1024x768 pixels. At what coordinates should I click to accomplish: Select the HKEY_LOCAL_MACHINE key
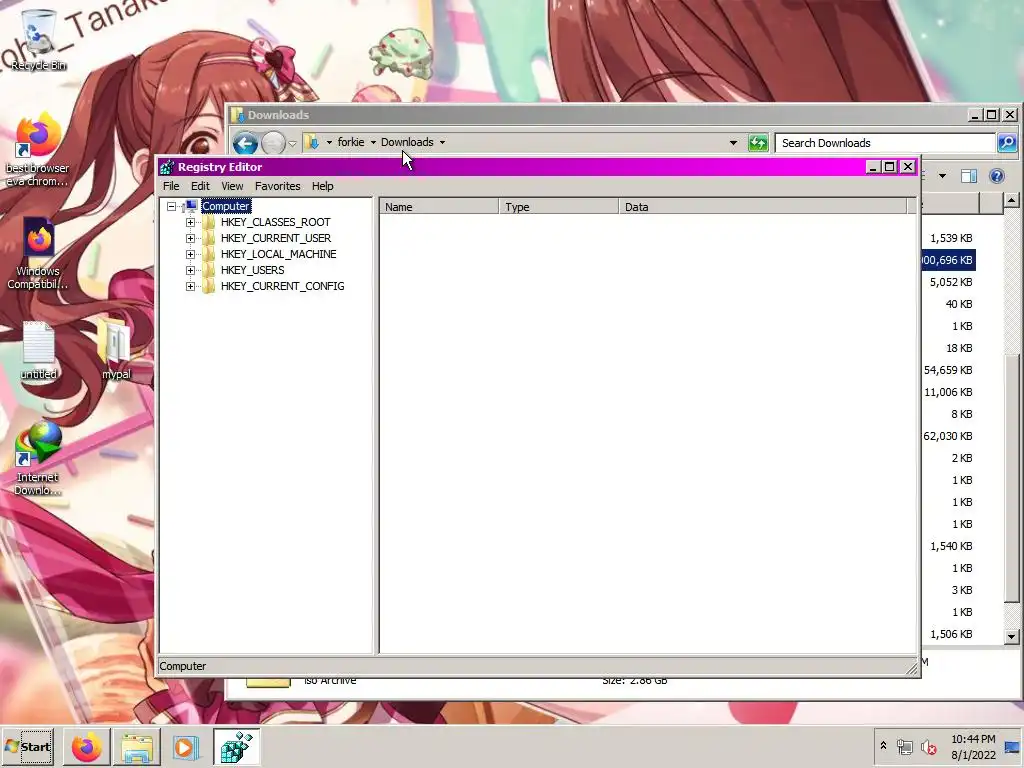point(278,254)
